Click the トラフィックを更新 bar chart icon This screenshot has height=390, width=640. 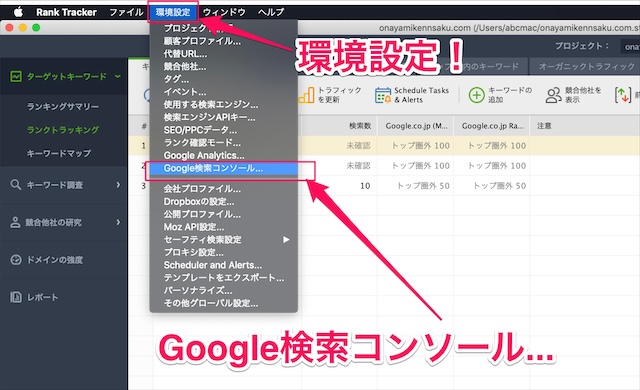(306, 95)
